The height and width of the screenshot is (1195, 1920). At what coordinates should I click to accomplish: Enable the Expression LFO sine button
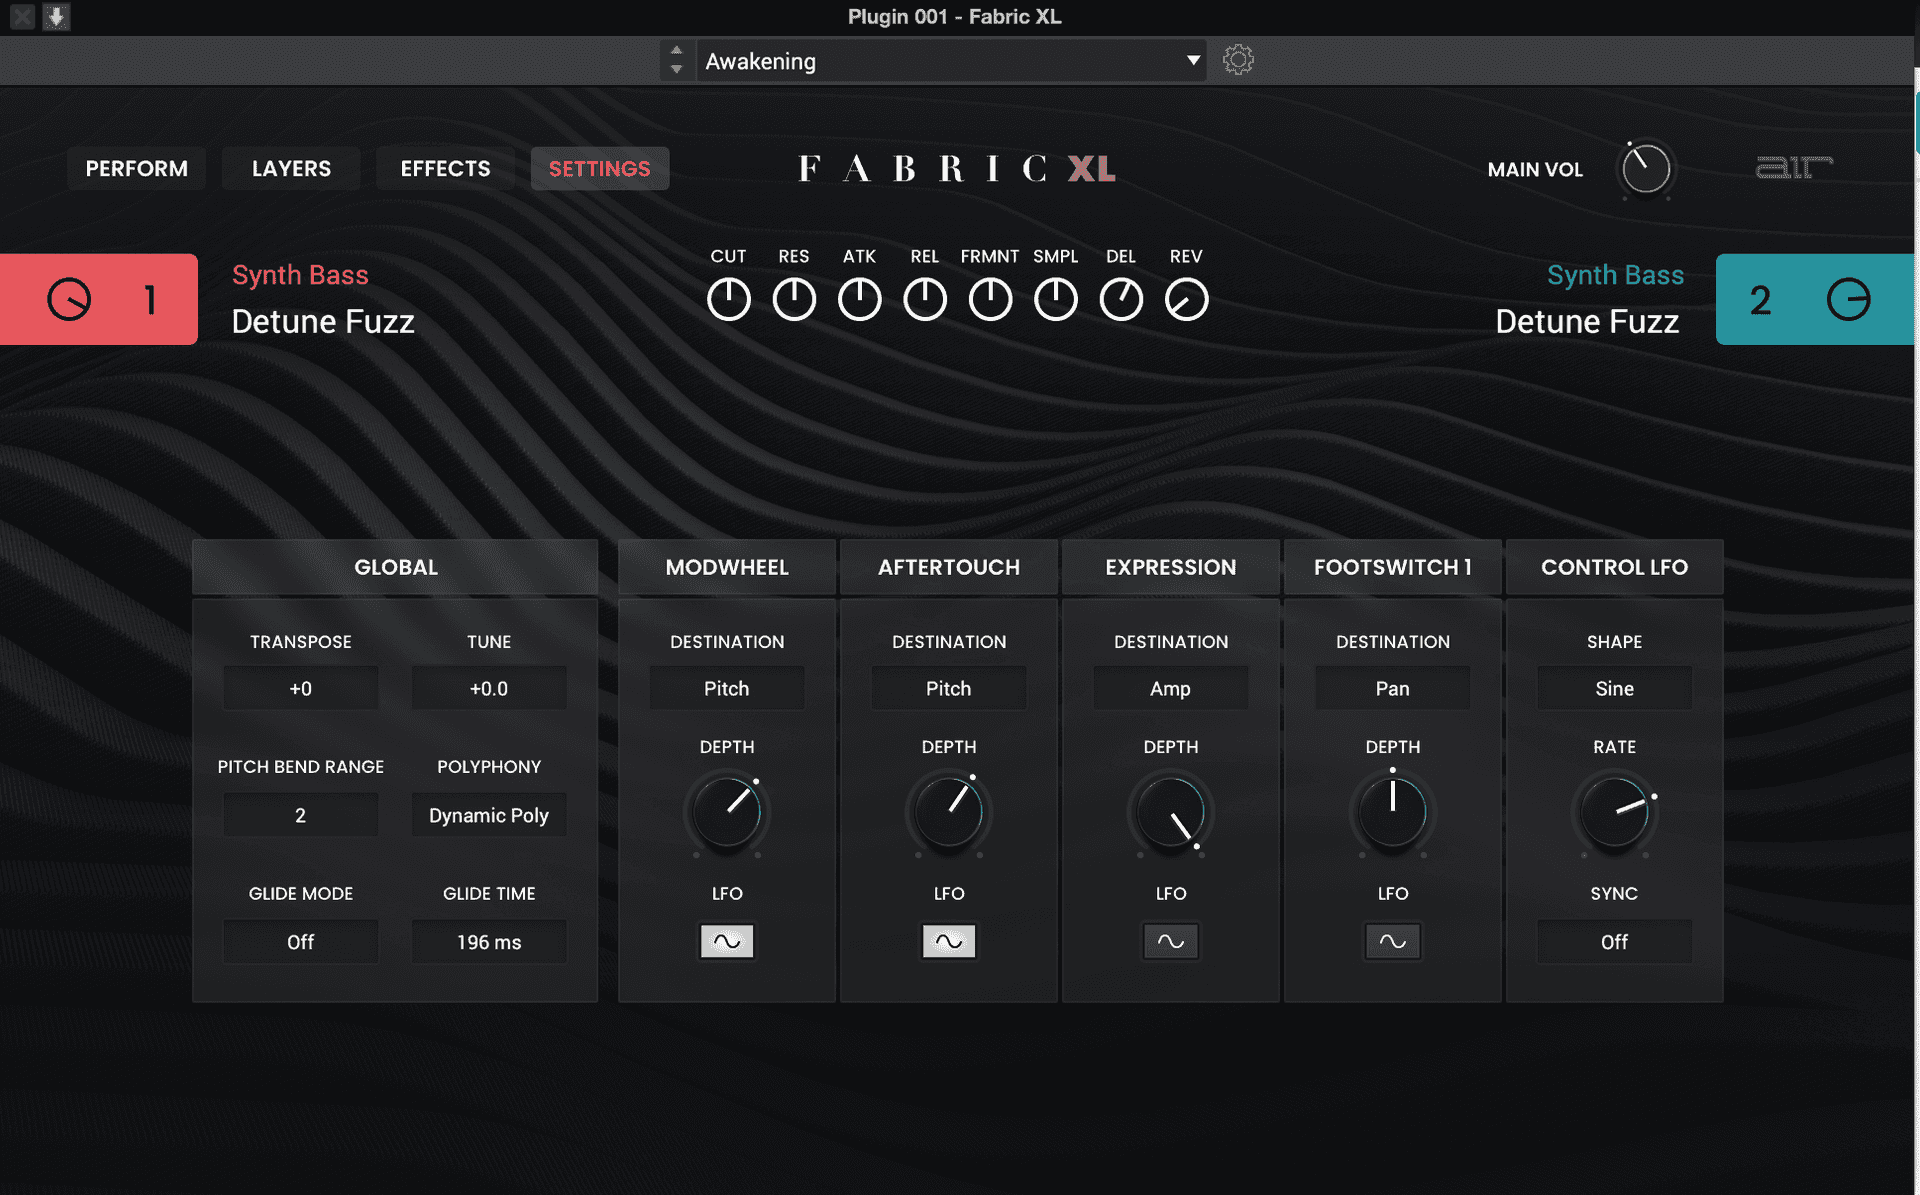1170,941
